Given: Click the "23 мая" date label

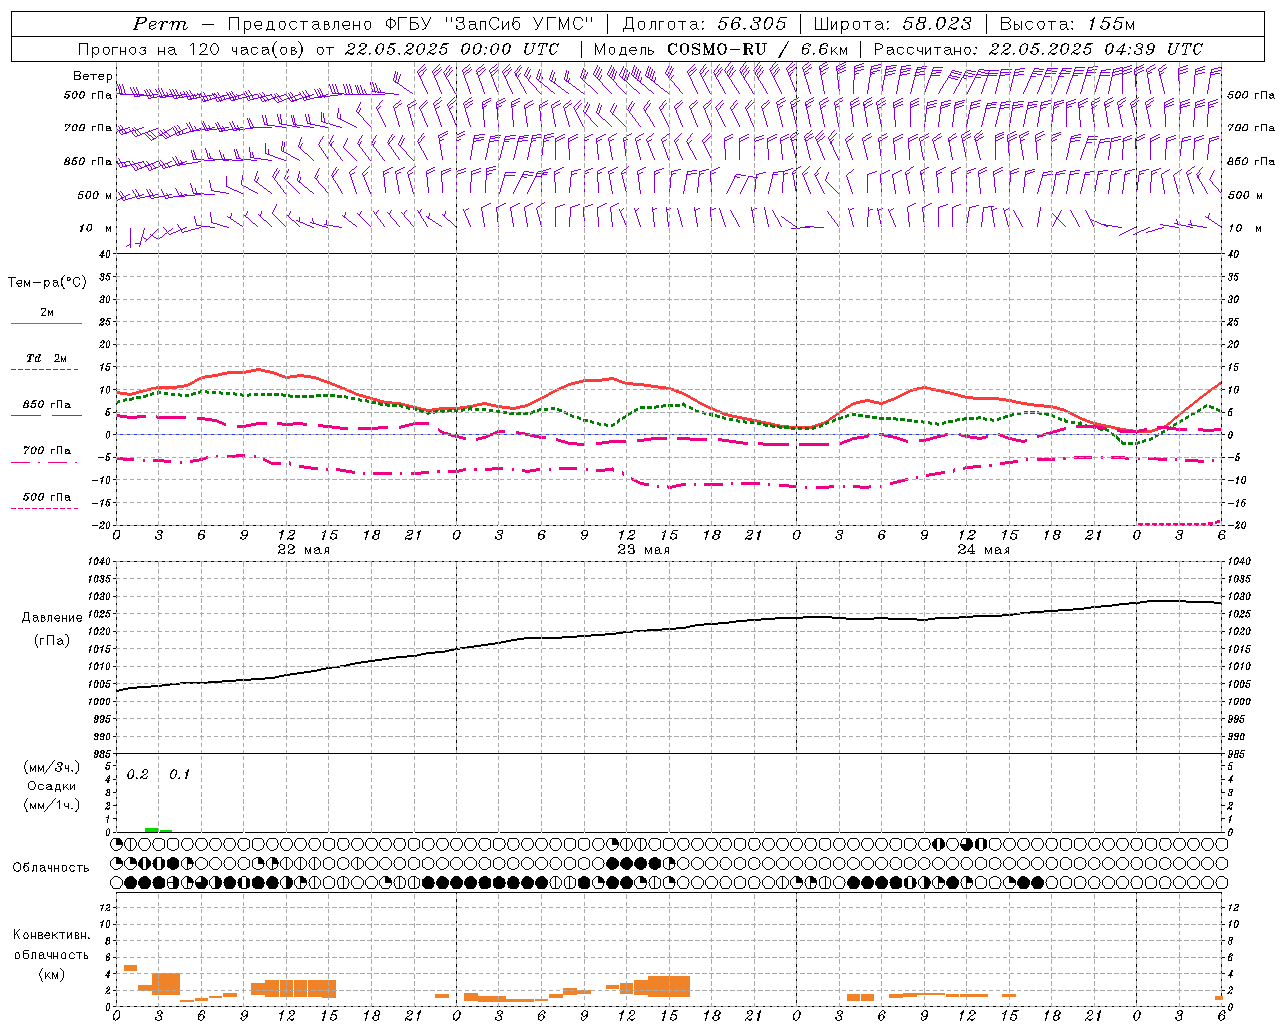Looking at the screenshot, I should click(643, 550).
